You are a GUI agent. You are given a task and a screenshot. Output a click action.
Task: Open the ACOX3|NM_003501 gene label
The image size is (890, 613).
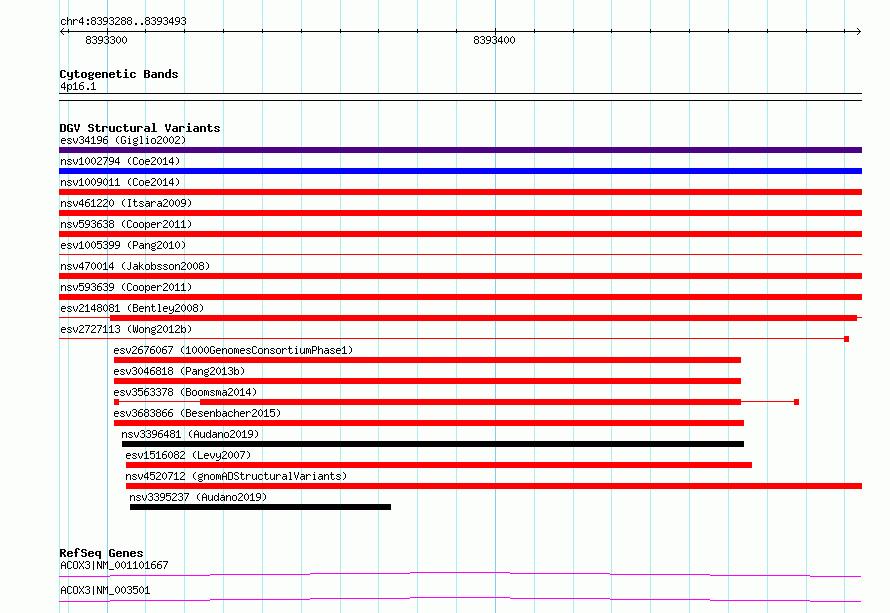pyautogui.click(x=105, y=590)
